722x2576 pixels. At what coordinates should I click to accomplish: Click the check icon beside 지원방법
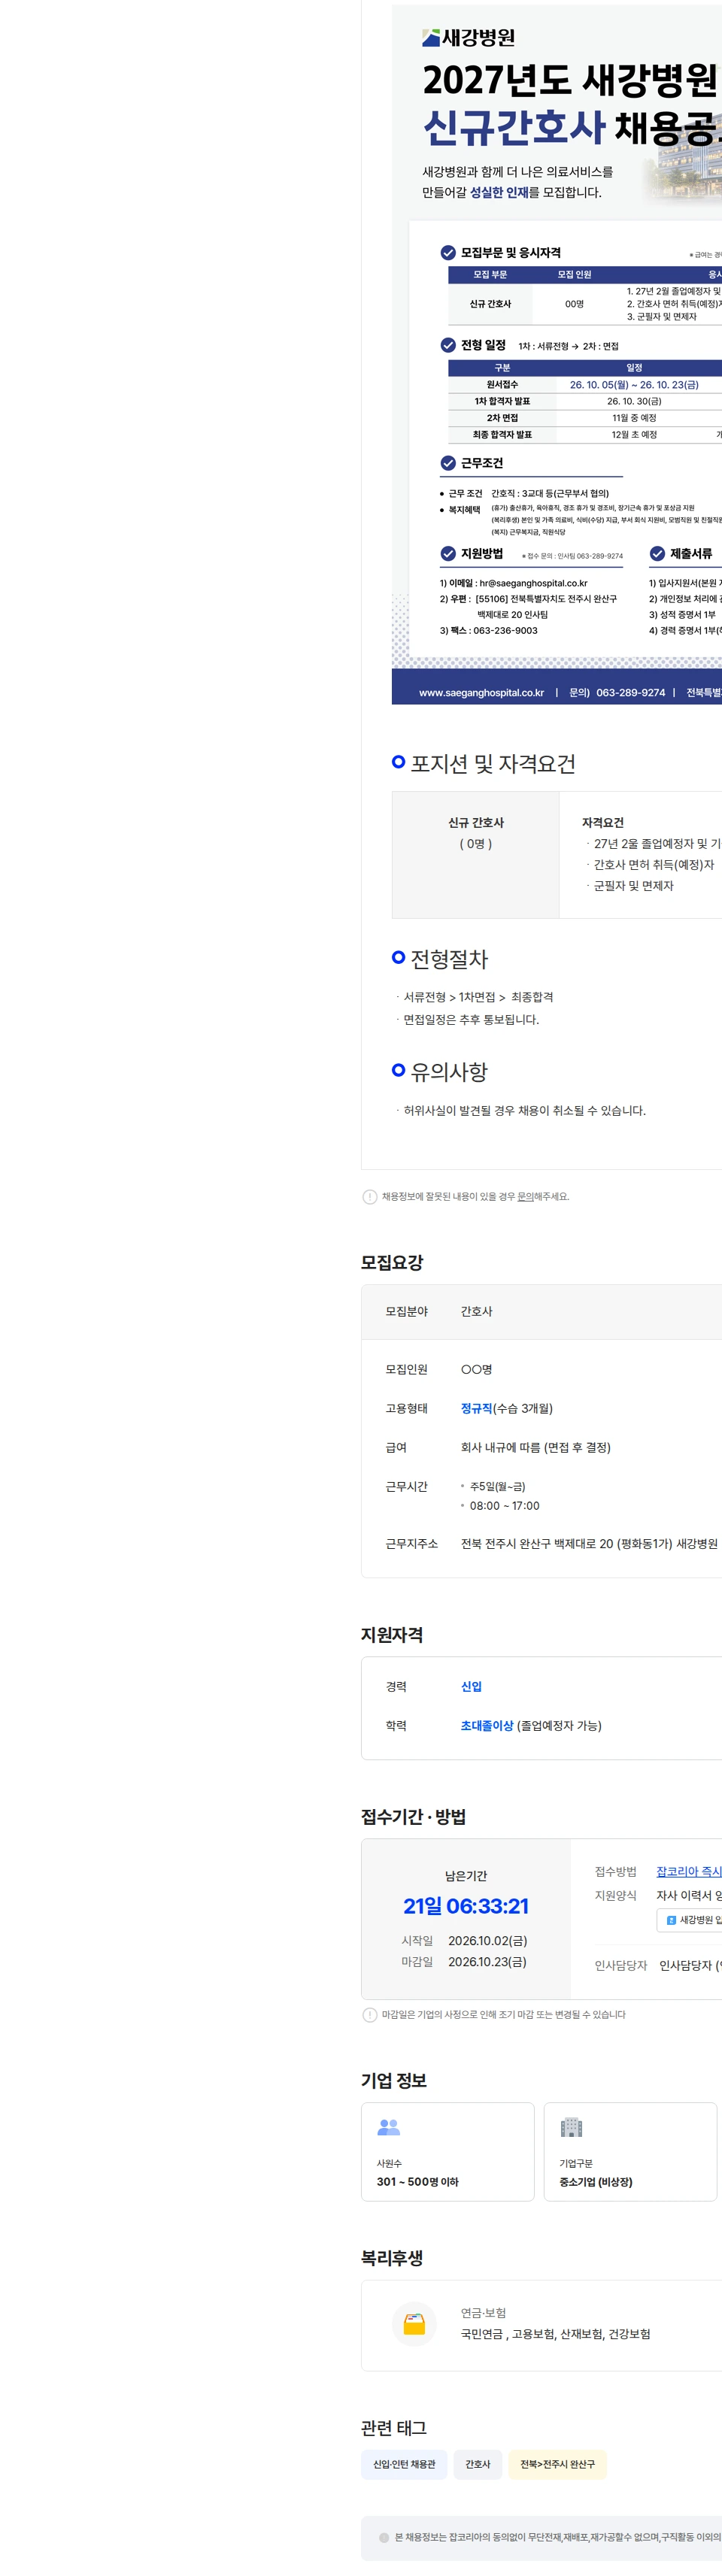click(x=448, y=554)
